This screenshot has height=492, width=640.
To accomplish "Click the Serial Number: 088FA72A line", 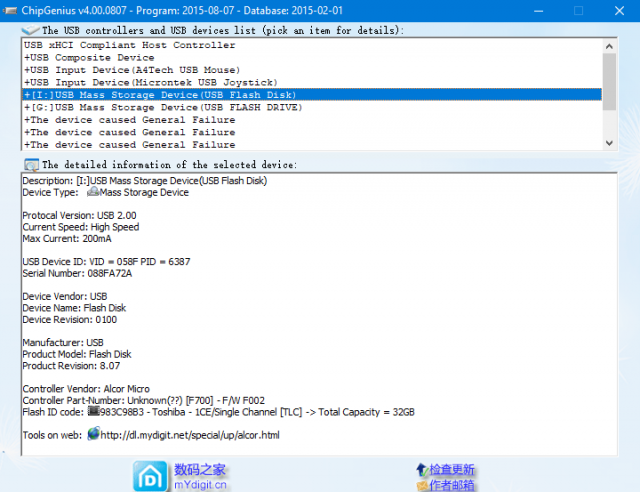I will (x=77, y=273).
